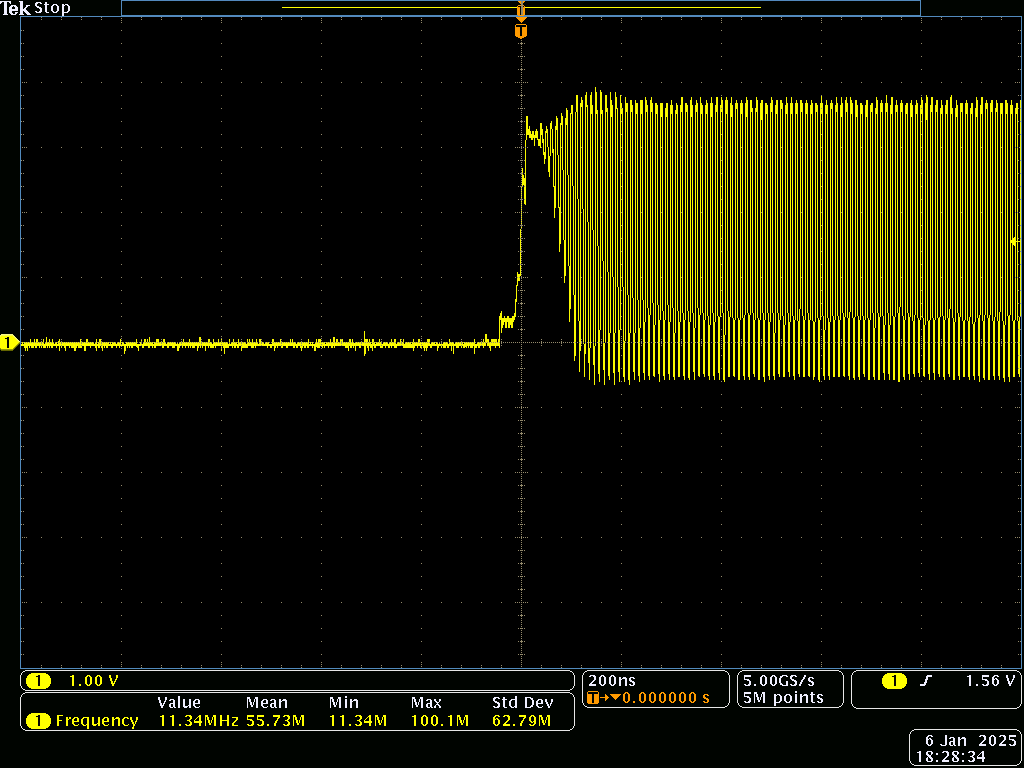Select the channel 1 badge beside 1.00 V
1024x768 pixels.
[x=38, y=680]
